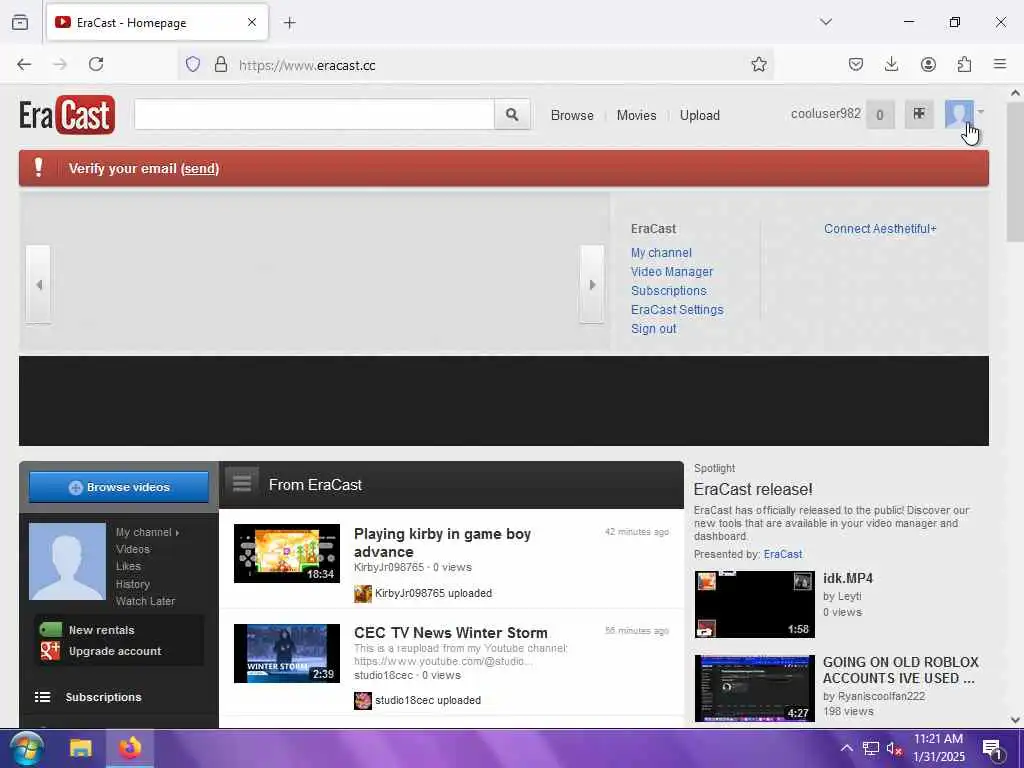Click inside the EraCast search field
1024x768 pixels.
coord(314,115)
